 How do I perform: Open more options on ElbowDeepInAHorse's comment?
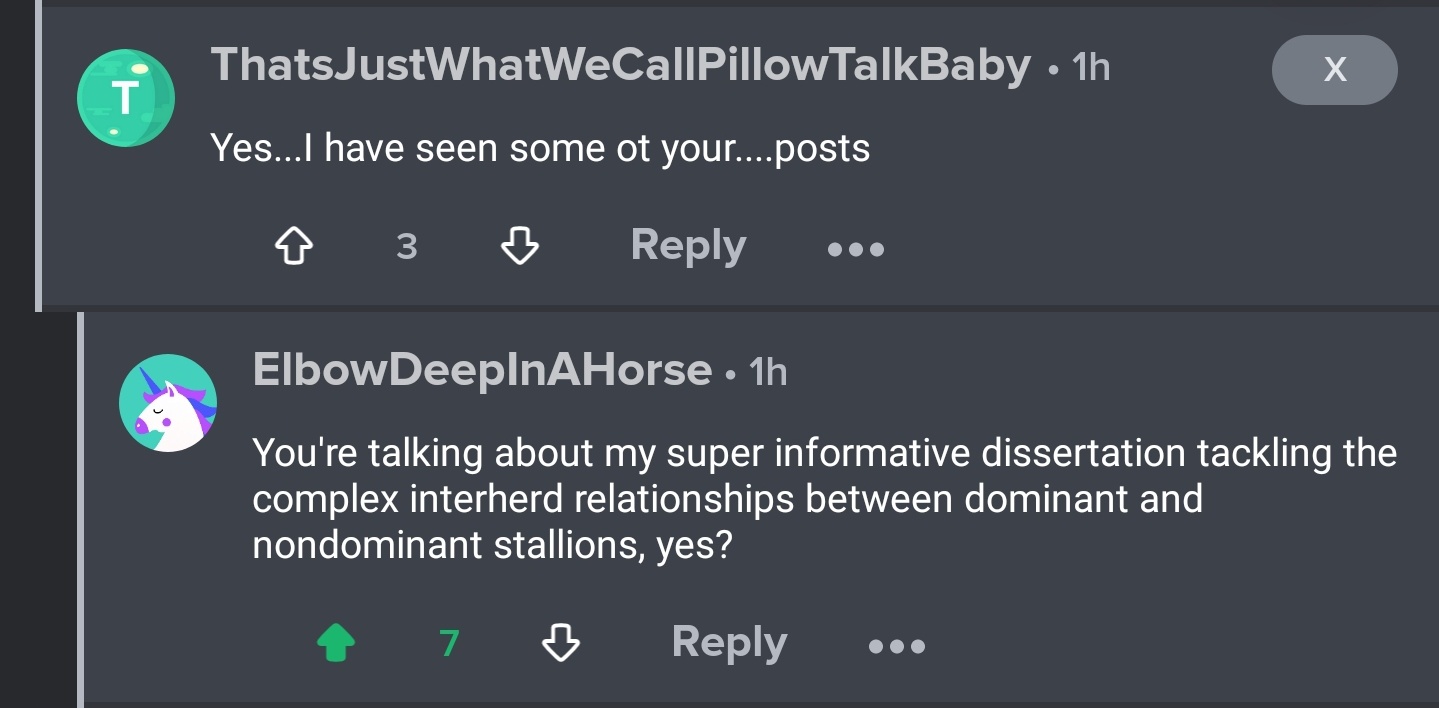[x=897, y=646]
